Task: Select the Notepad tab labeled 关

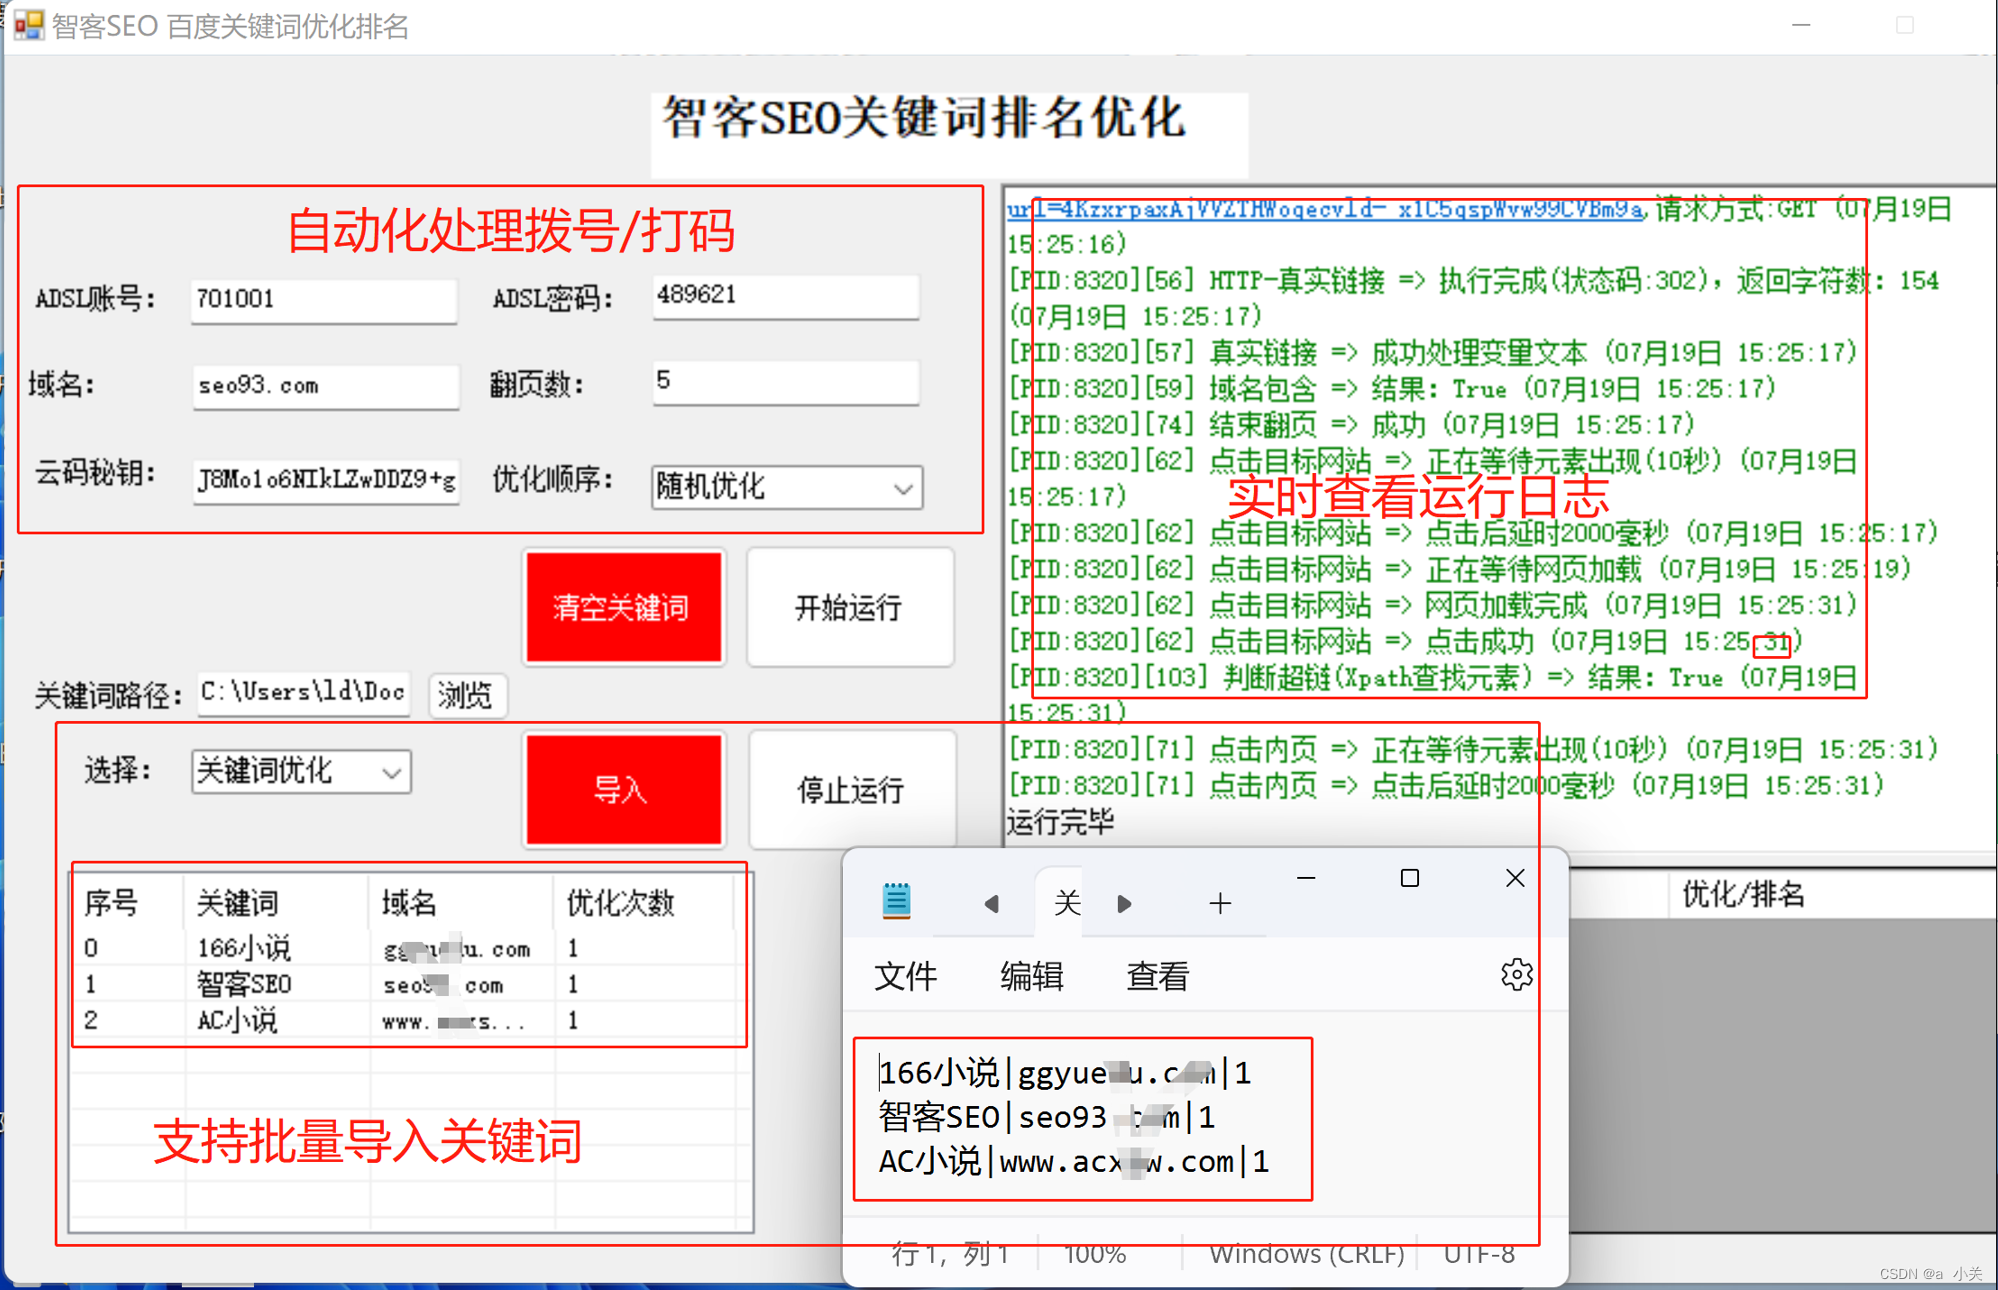Action: (1067, 904)
